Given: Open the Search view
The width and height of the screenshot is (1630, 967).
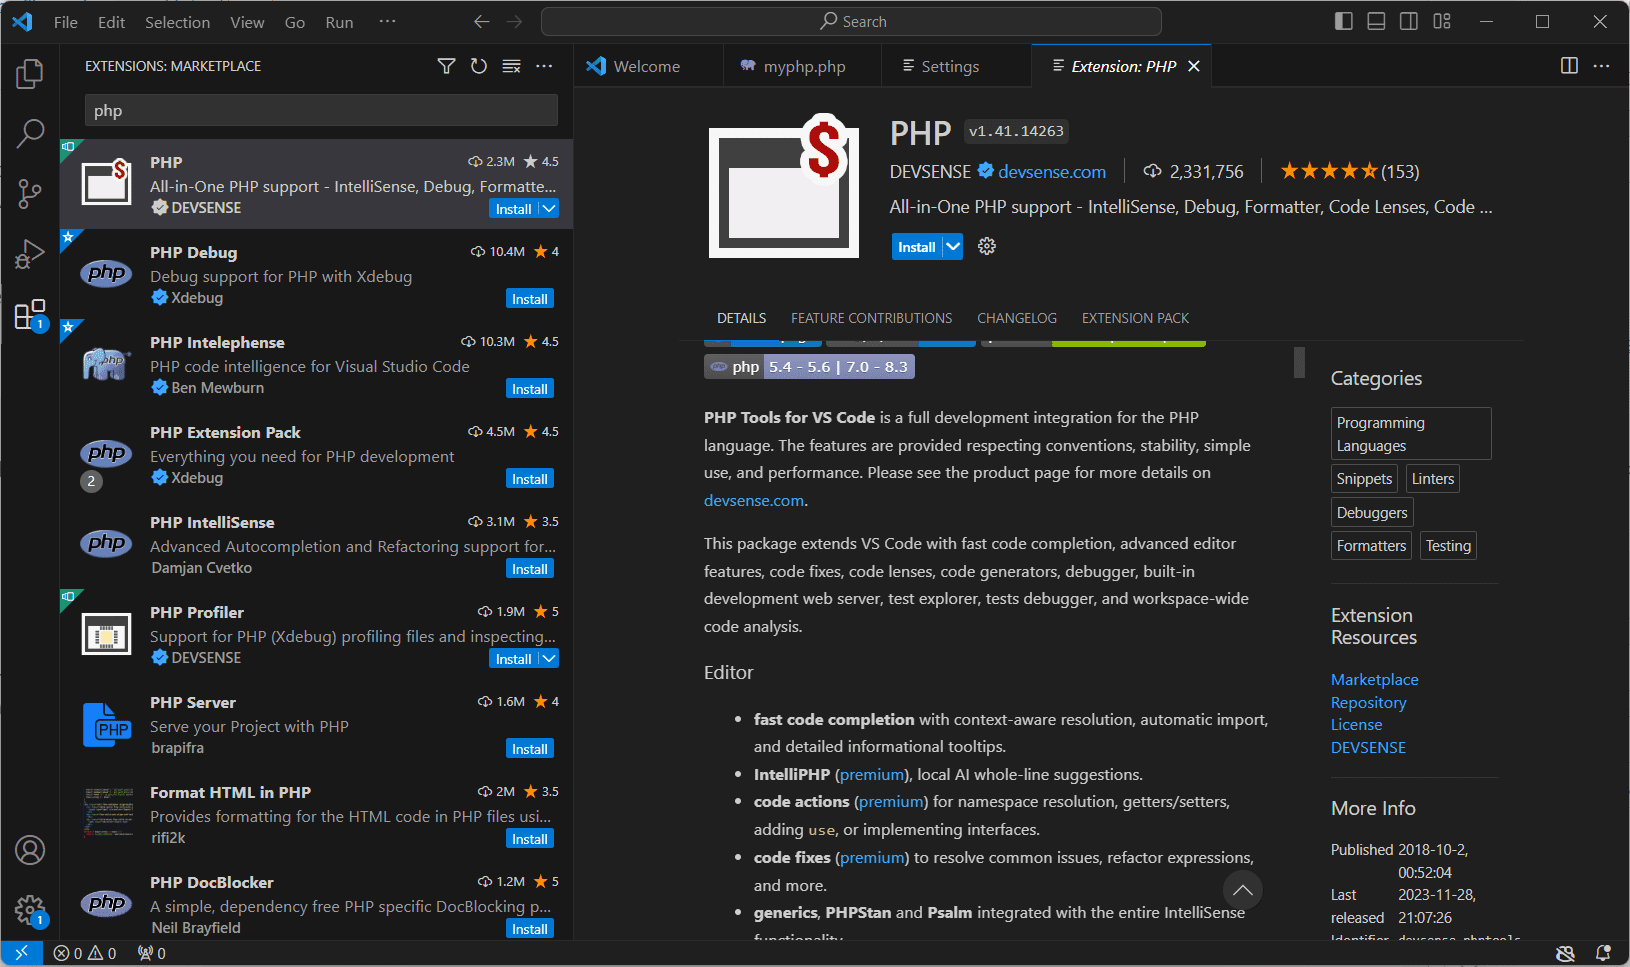Looking at the screenshot, I should (x=29, y=133).
